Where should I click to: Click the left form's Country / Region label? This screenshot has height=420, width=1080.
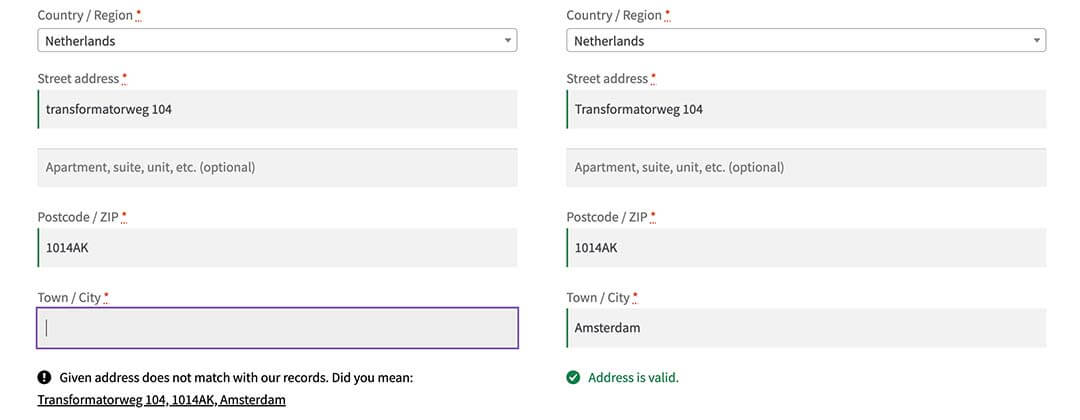click(x=84, y=15)
